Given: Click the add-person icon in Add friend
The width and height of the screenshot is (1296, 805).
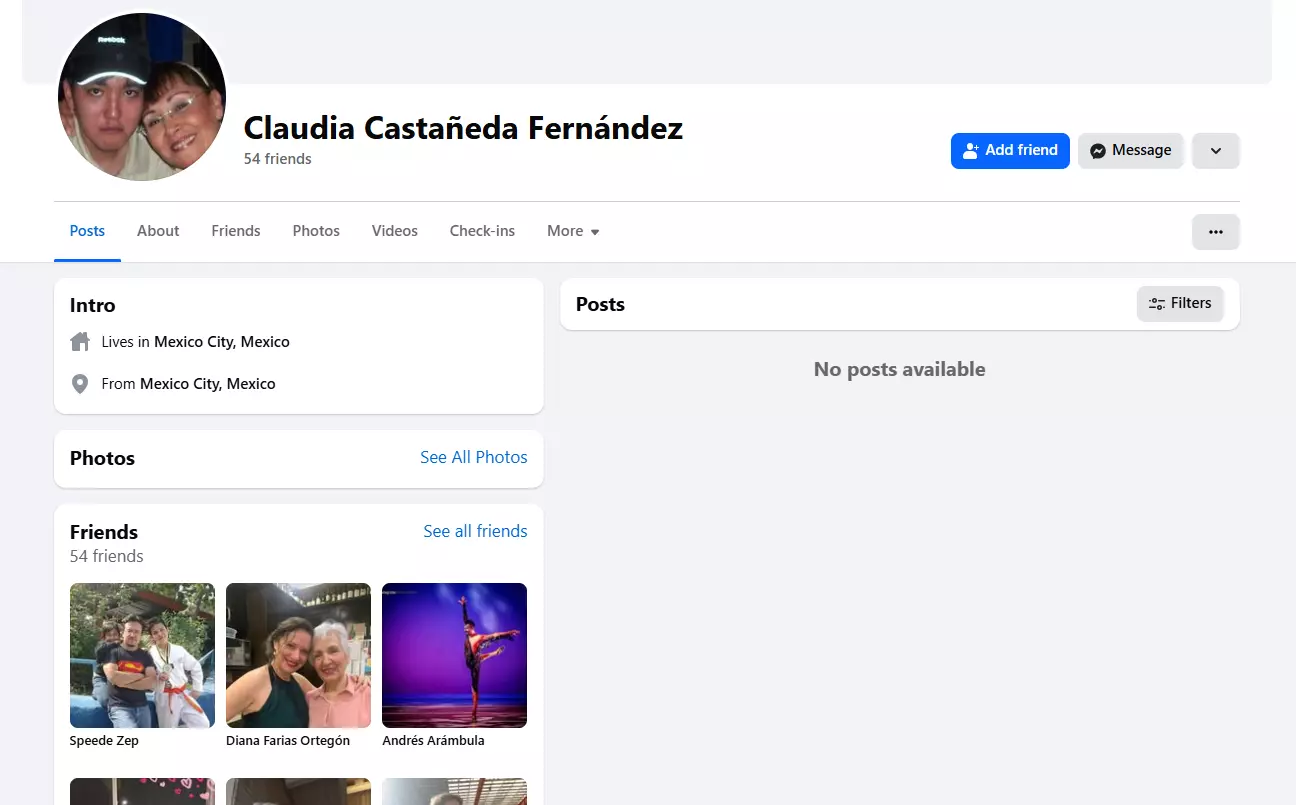Looking at the screenshot, I should [970, 151].
